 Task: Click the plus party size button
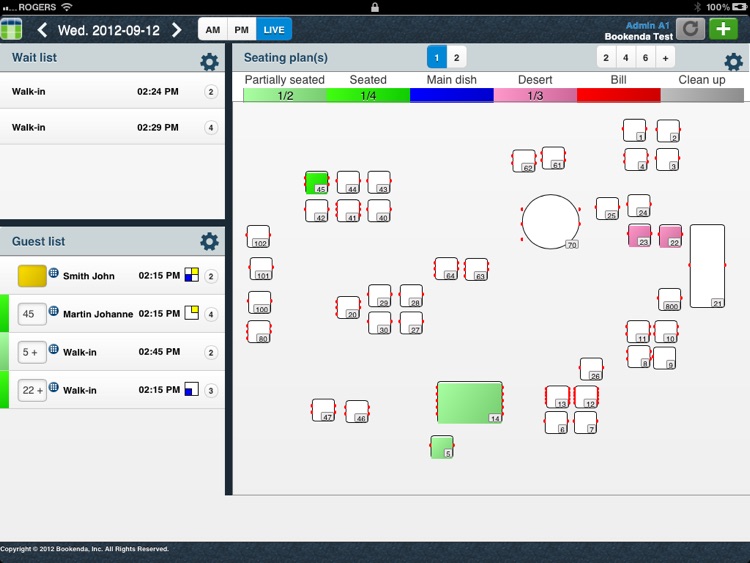coord(665,57)
